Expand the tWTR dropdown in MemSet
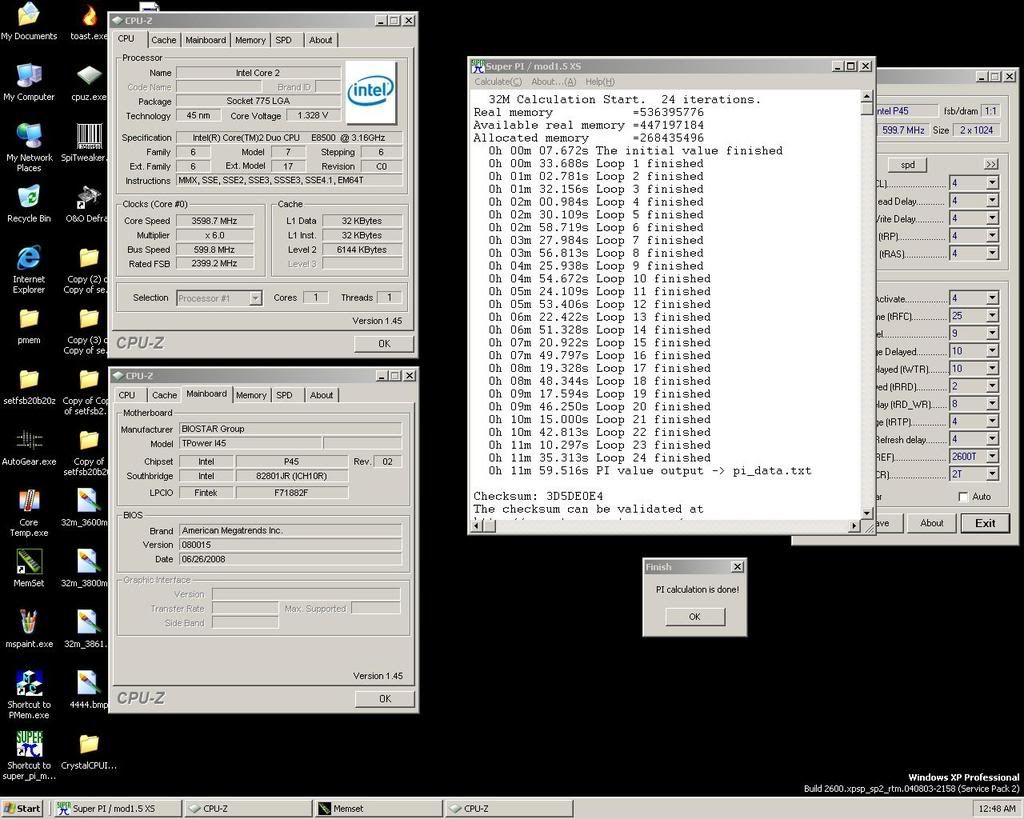 click(992, 368)
